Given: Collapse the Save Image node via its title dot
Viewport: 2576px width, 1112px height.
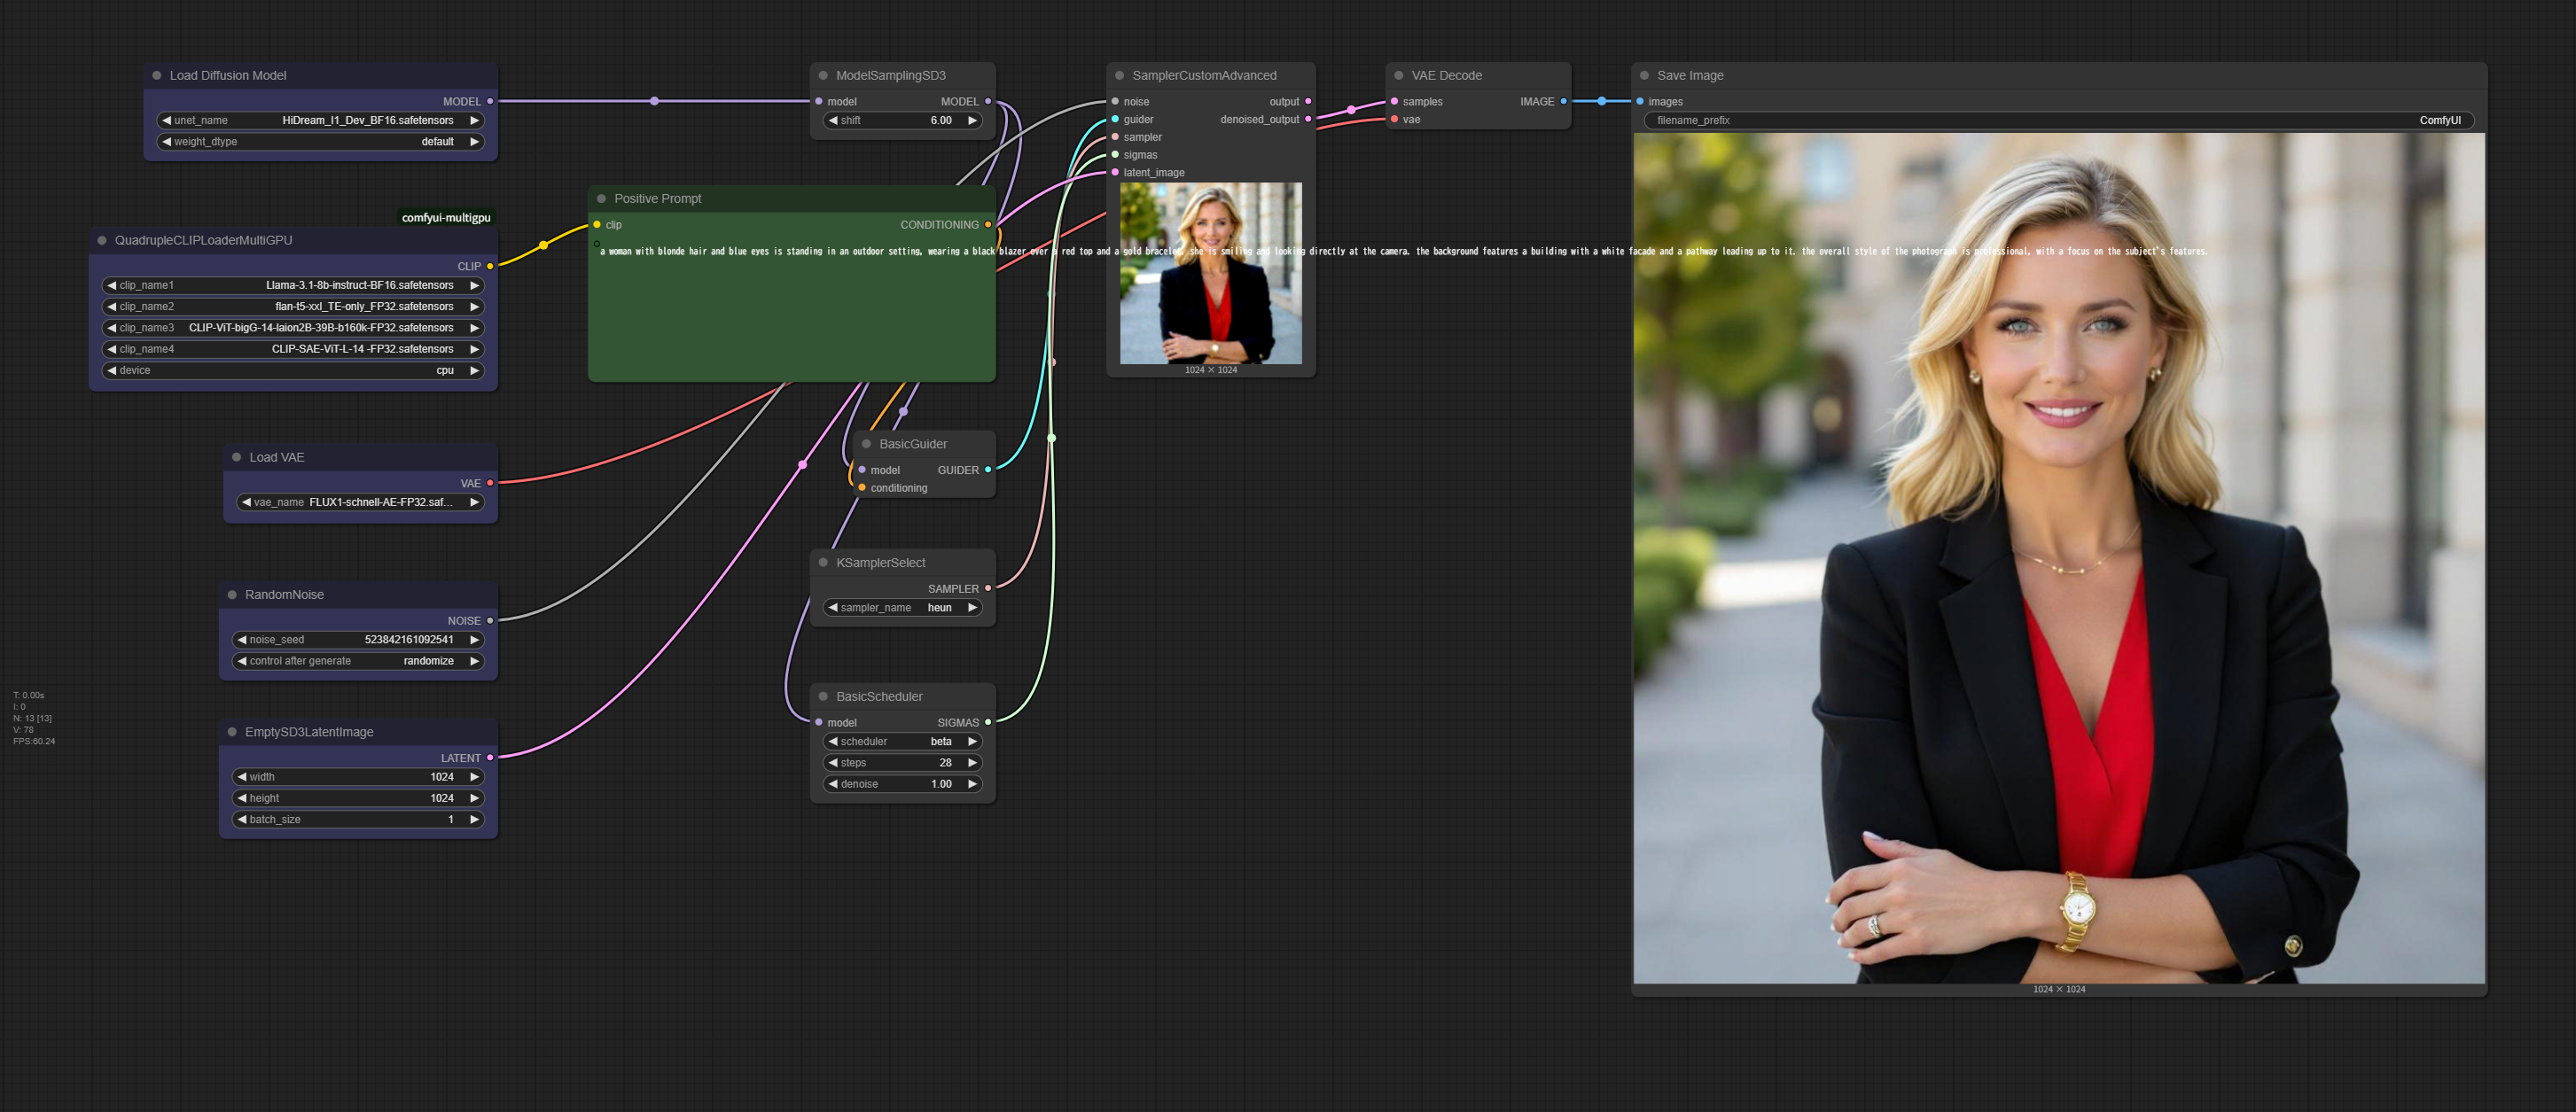Looking at the screenshot, I should point(1644,75).
